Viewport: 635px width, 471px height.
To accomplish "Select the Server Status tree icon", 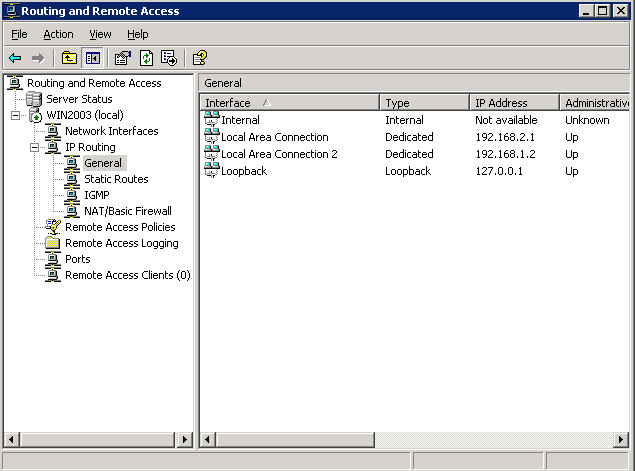I will 35,99.
